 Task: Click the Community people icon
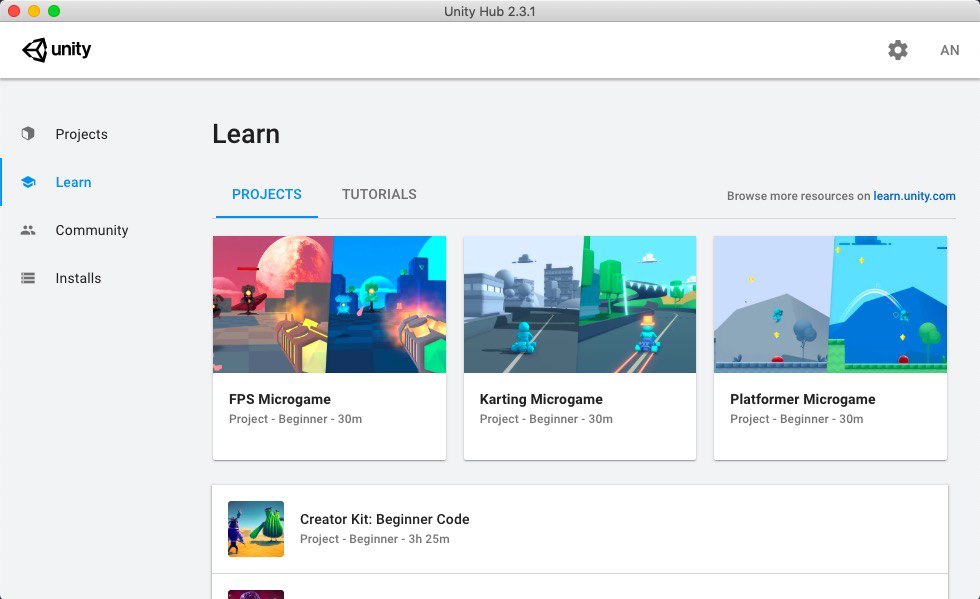[28, 230]
